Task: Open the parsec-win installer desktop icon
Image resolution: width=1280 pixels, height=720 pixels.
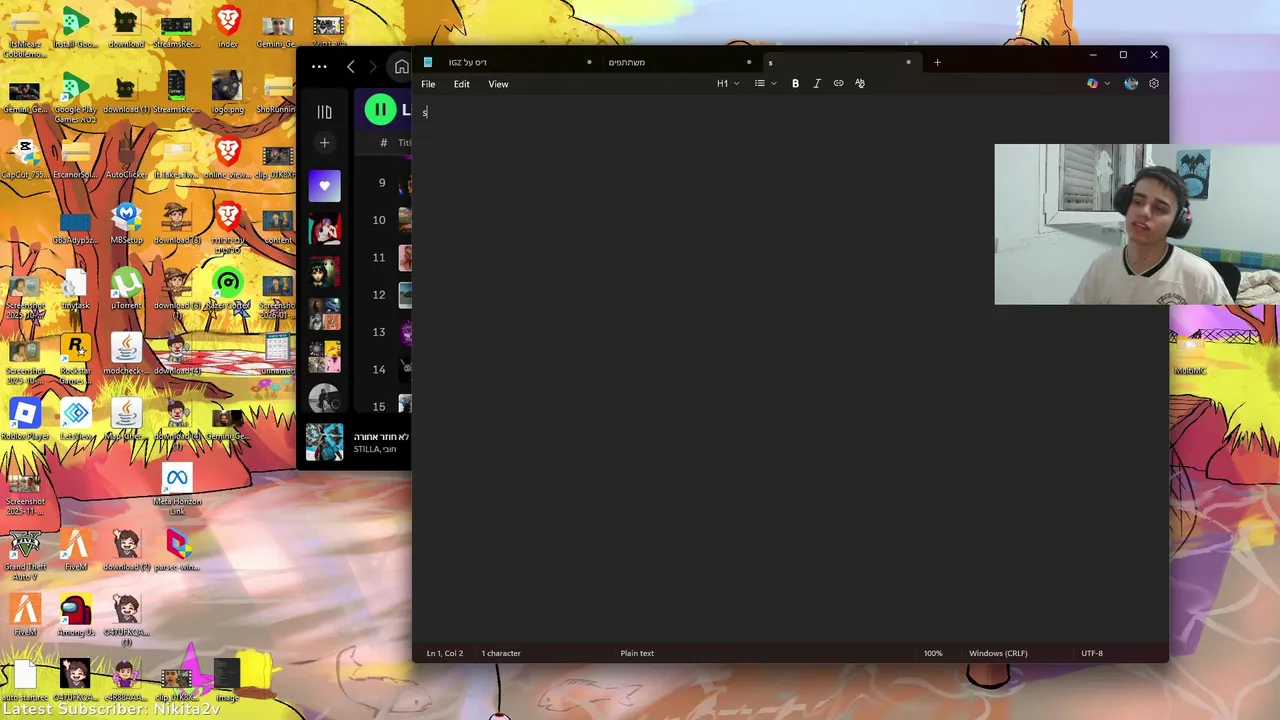Action: 177,550
